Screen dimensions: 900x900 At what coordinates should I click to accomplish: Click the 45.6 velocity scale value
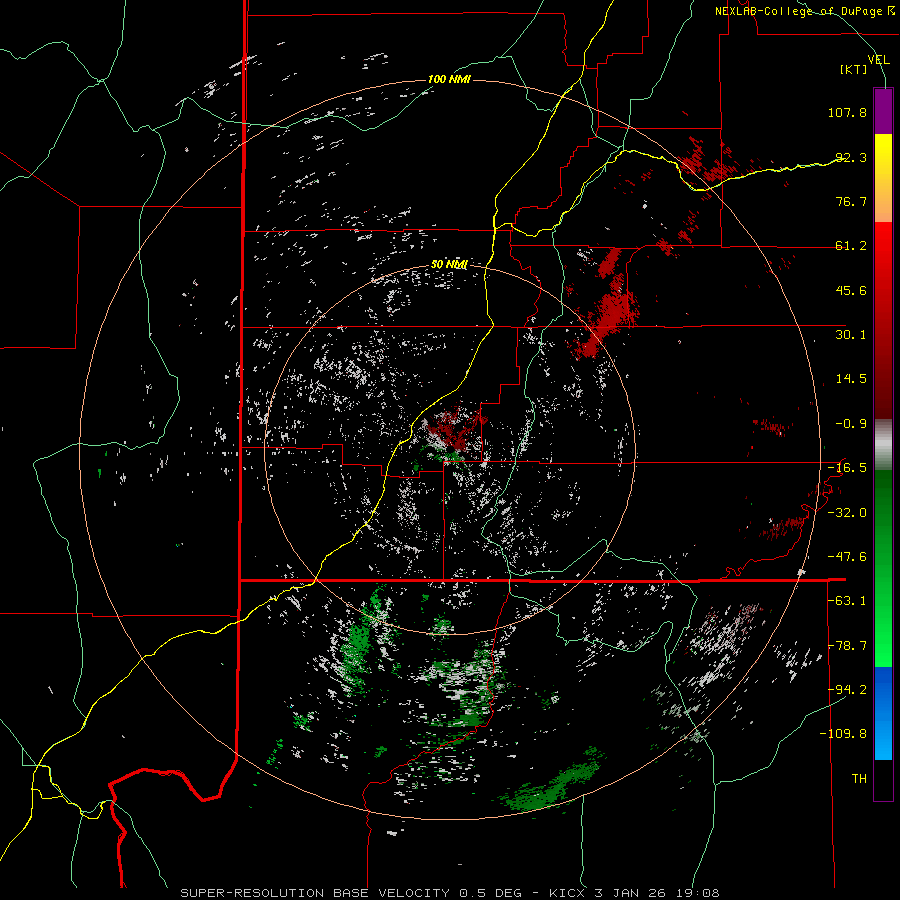tap(851, 290)
